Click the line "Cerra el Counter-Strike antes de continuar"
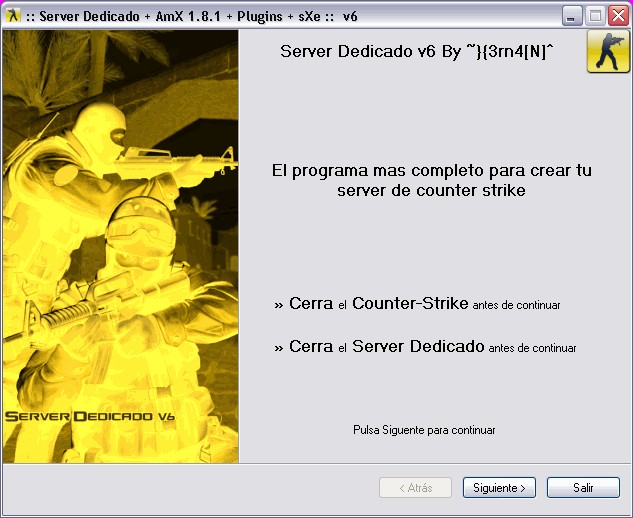The image size is (633, 518). [417, 304]
